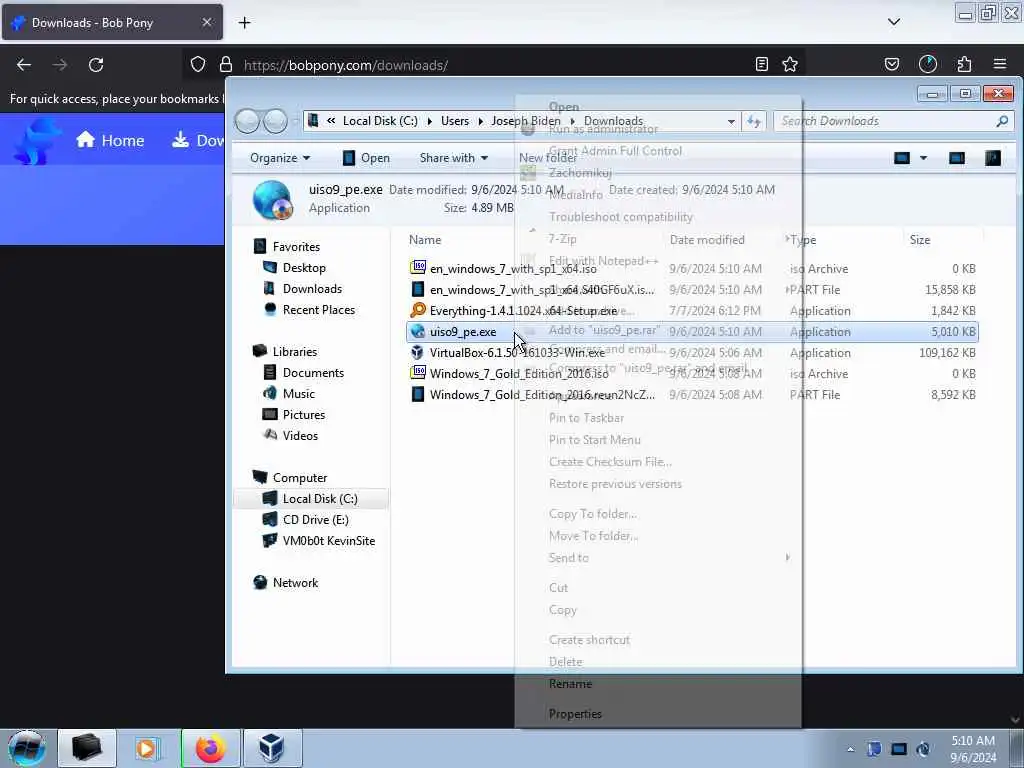Open the Firefox extensions puzzle icon

point(964,64)
